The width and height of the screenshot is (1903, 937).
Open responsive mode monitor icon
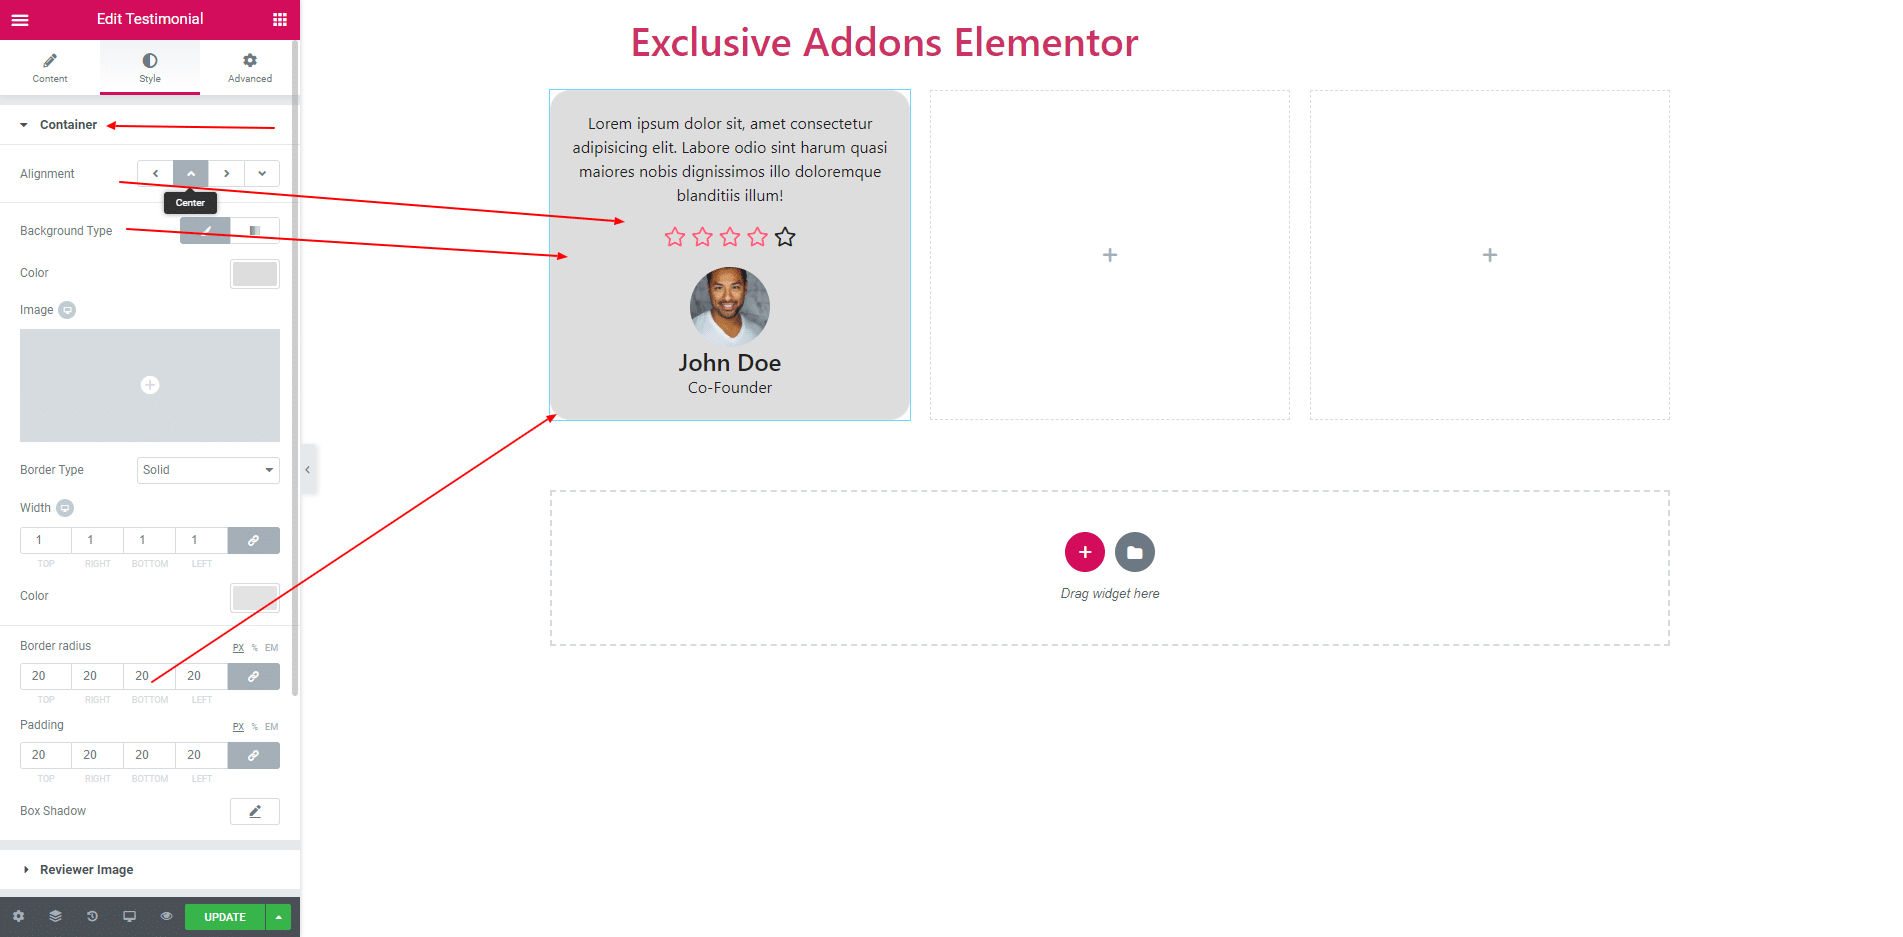129,916
